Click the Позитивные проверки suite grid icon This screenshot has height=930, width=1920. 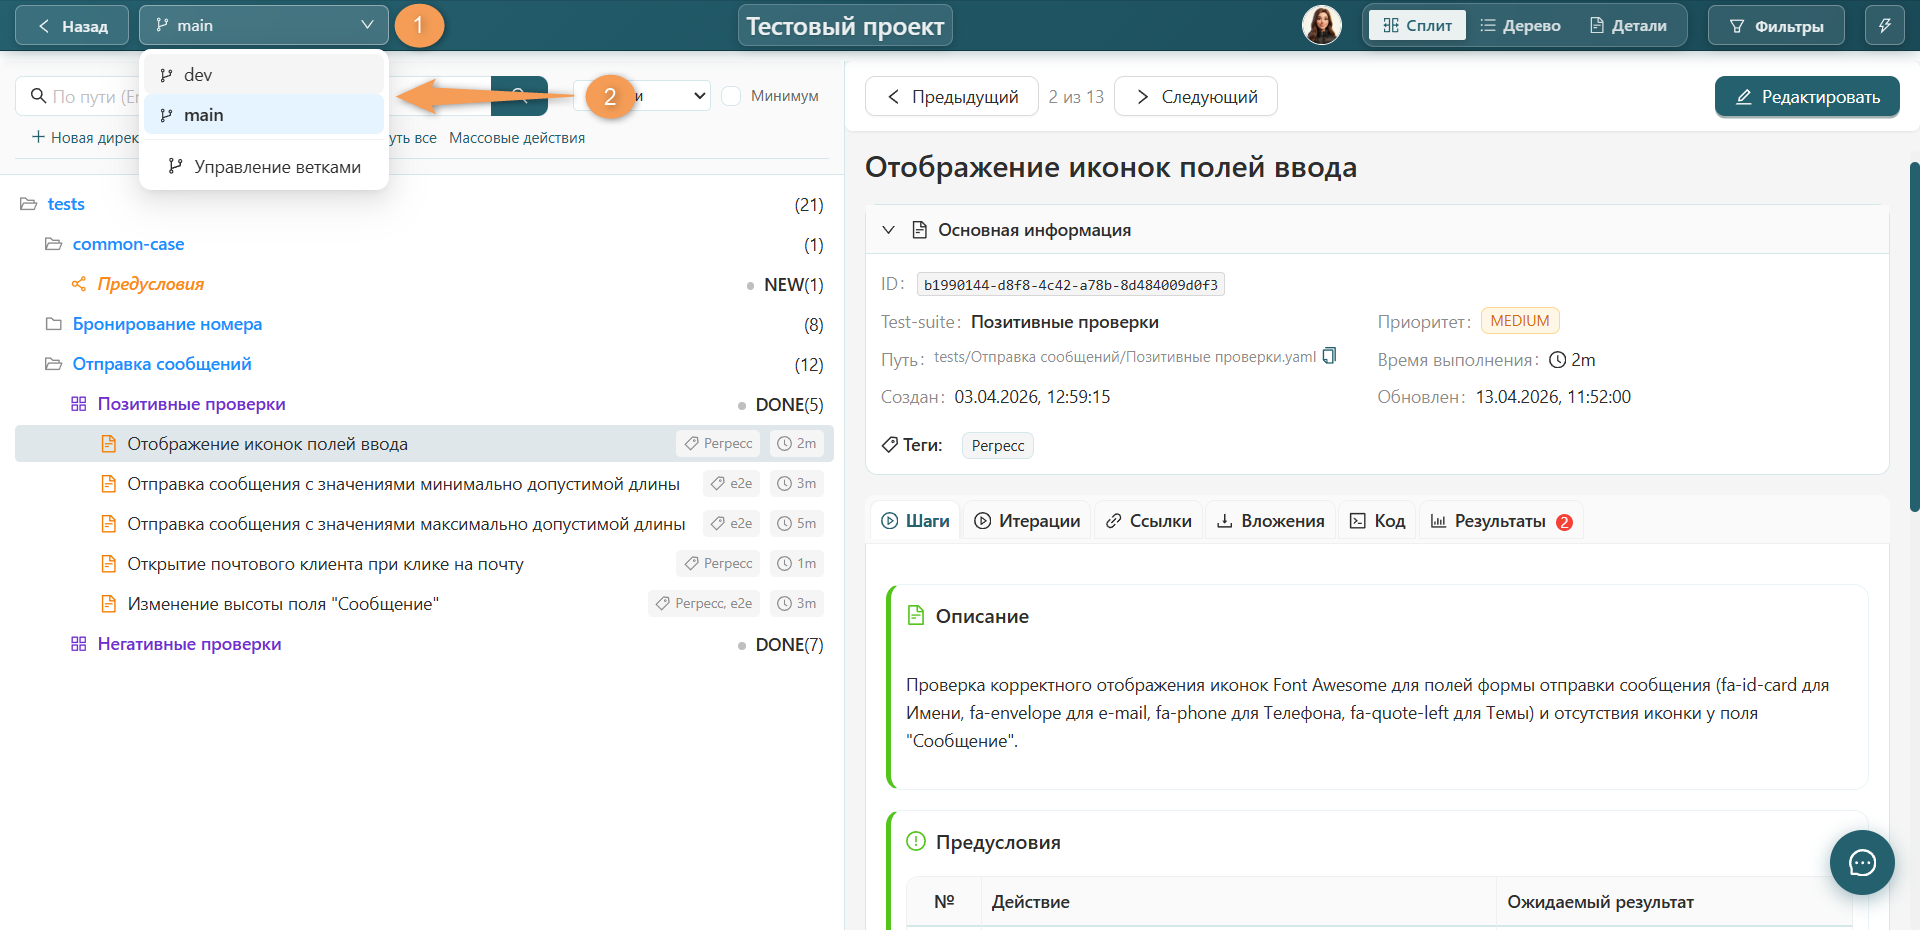coord(79,404)
